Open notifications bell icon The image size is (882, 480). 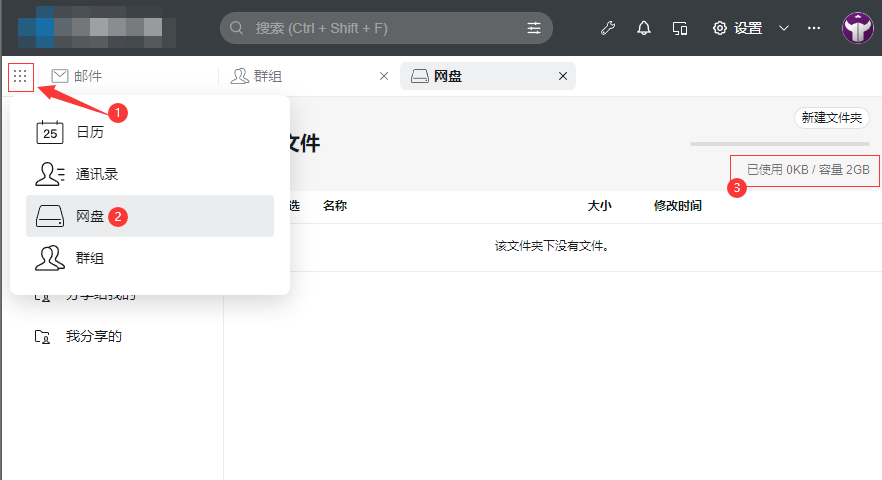(x=644, y=28)
